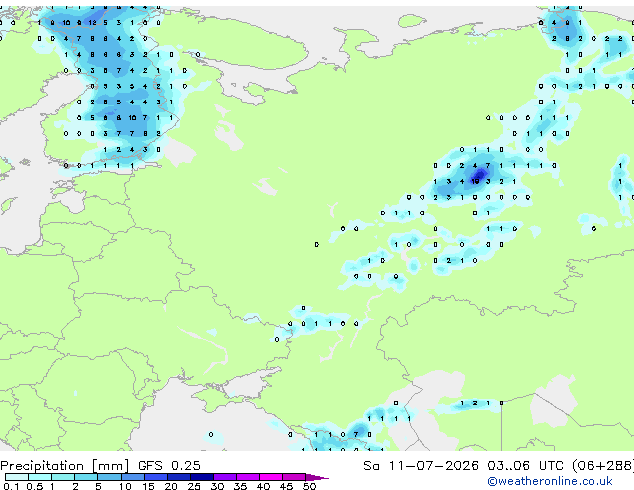
Task: Click the 'GFS 0.25' model label
Action: point(169,466)
